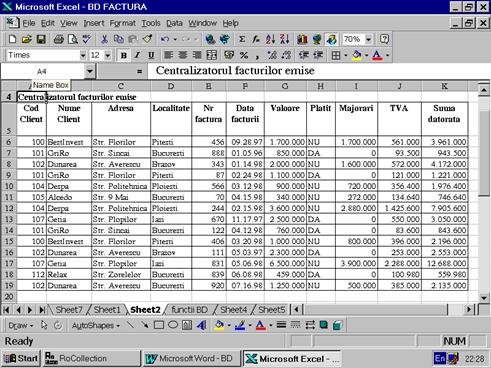Print using the printer icon

(x=59, y=39)
